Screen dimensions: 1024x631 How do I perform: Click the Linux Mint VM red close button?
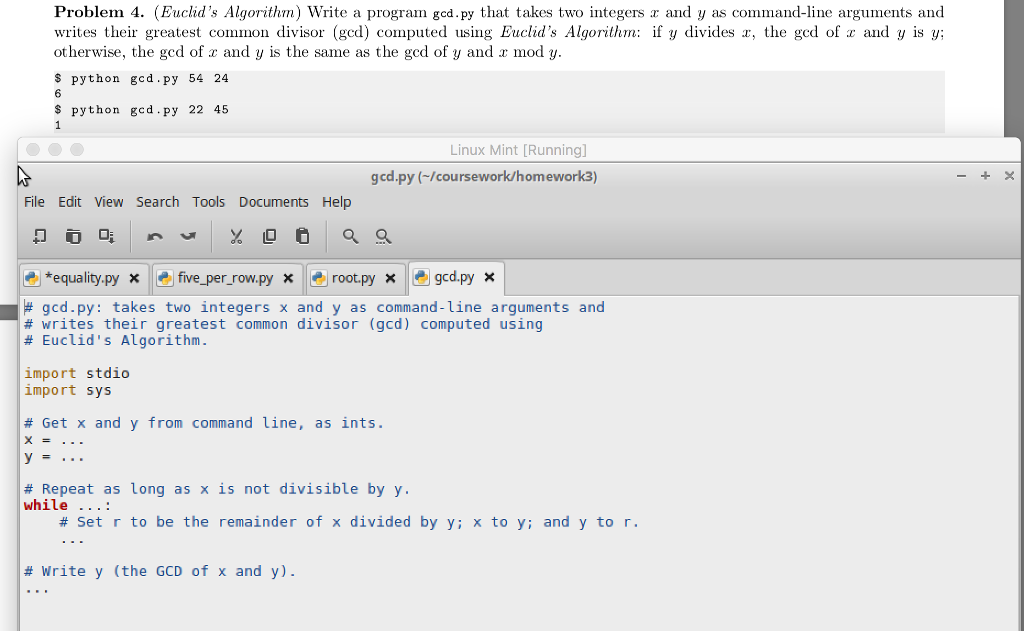click(x=33, y=150)
